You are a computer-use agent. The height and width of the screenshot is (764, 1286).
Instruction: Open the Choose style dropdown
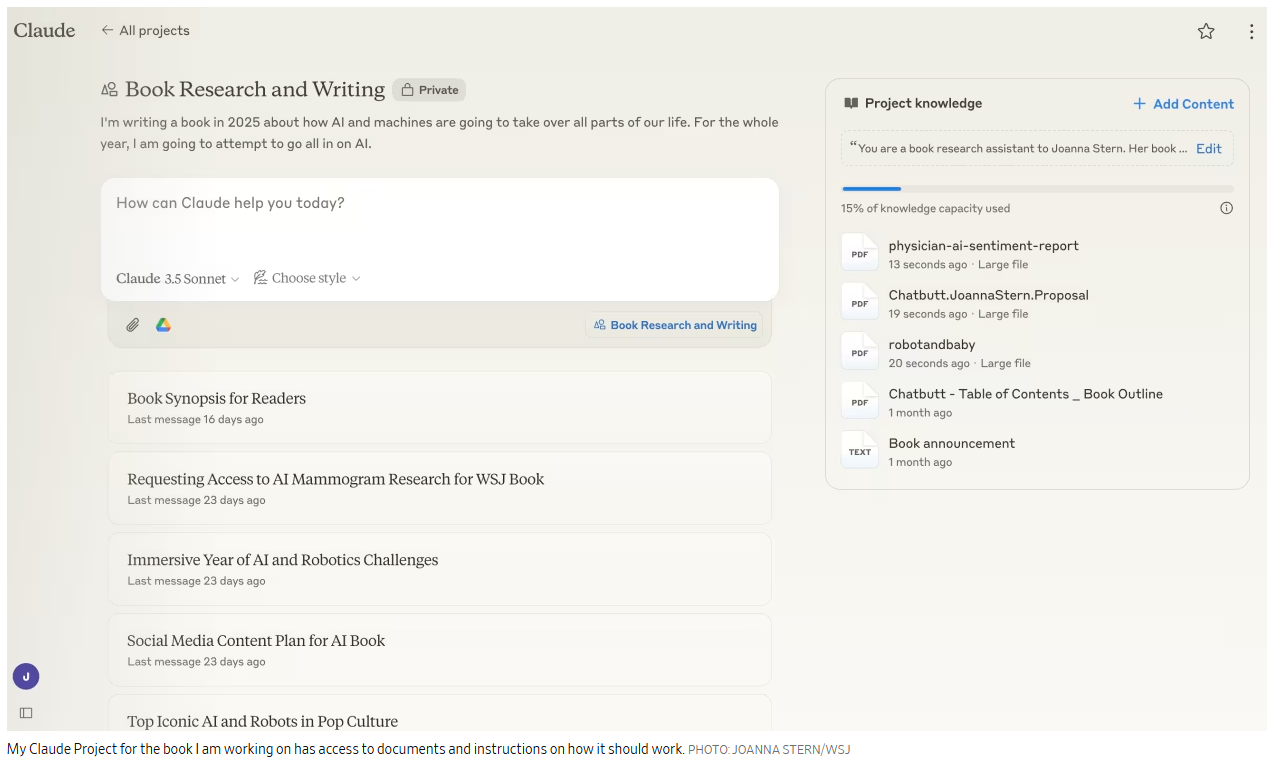click(307, 278)
